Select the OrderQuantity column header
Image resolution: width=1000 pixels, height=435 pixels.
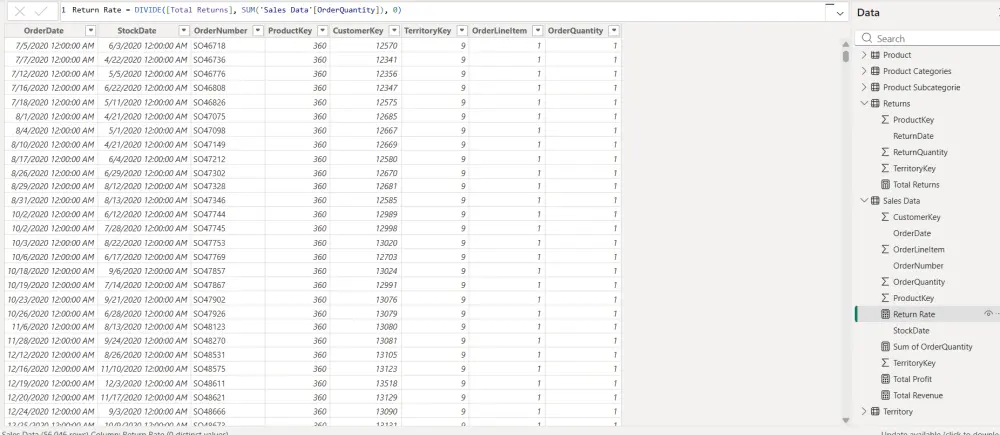click(575, 31)
